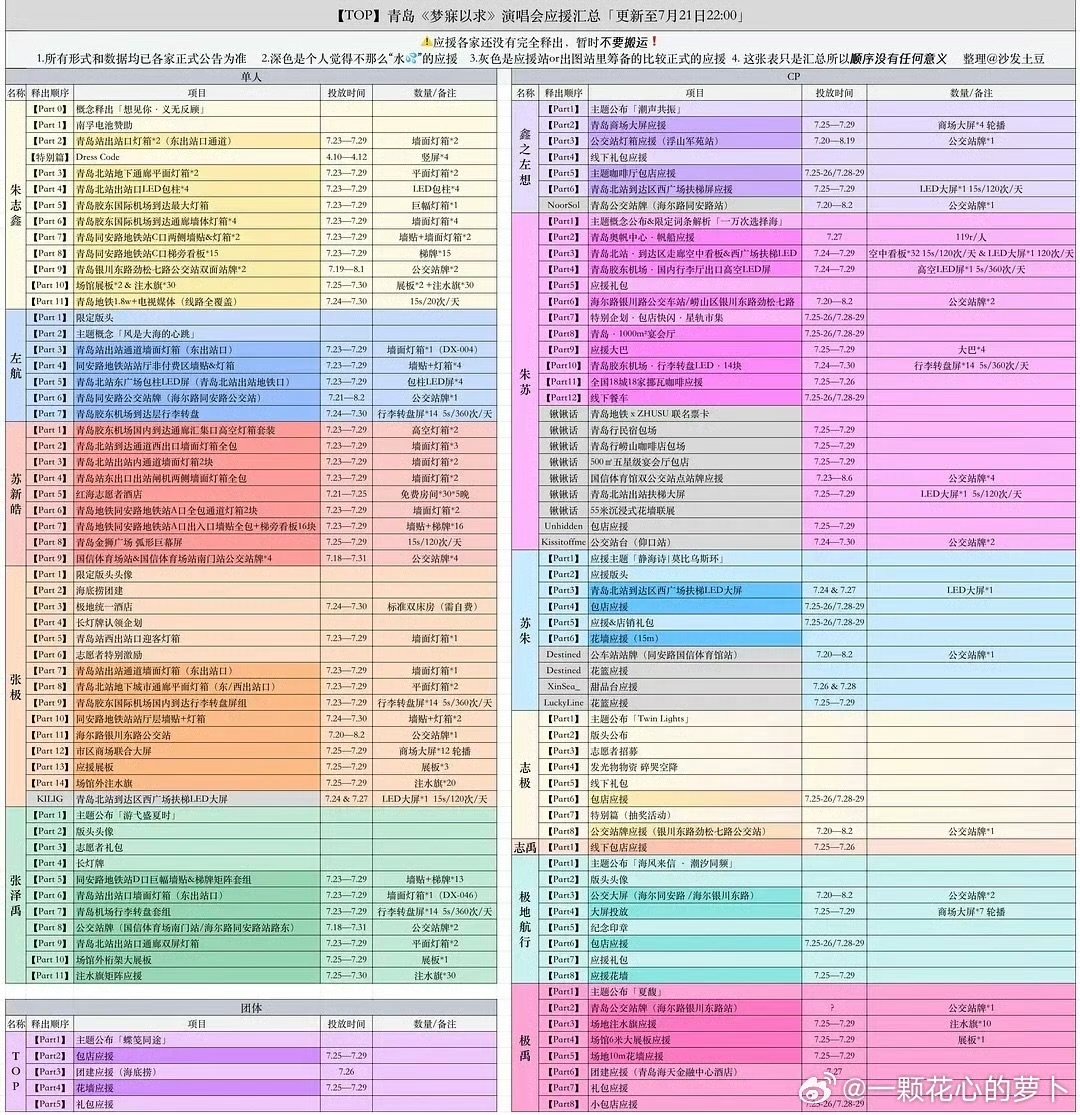Image resolution: width=1080 pixels, height=1115 pixels.
Task: Click quantity cell 15s/20次/天
Action: tap(435, 302)
